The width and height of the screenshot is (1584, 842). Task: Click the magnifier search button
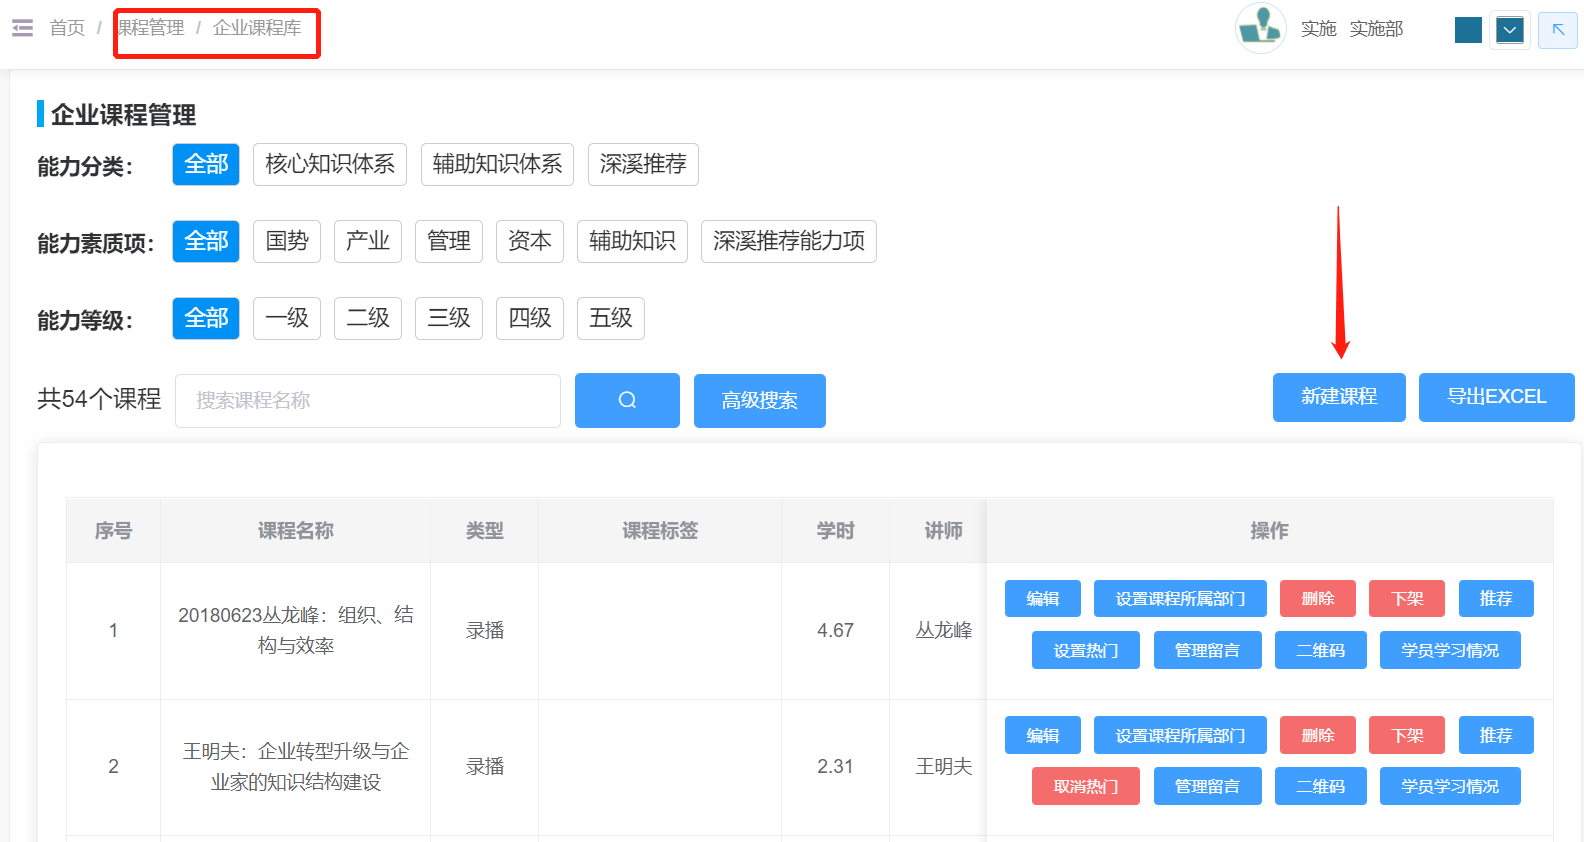[x=627, y=400]
